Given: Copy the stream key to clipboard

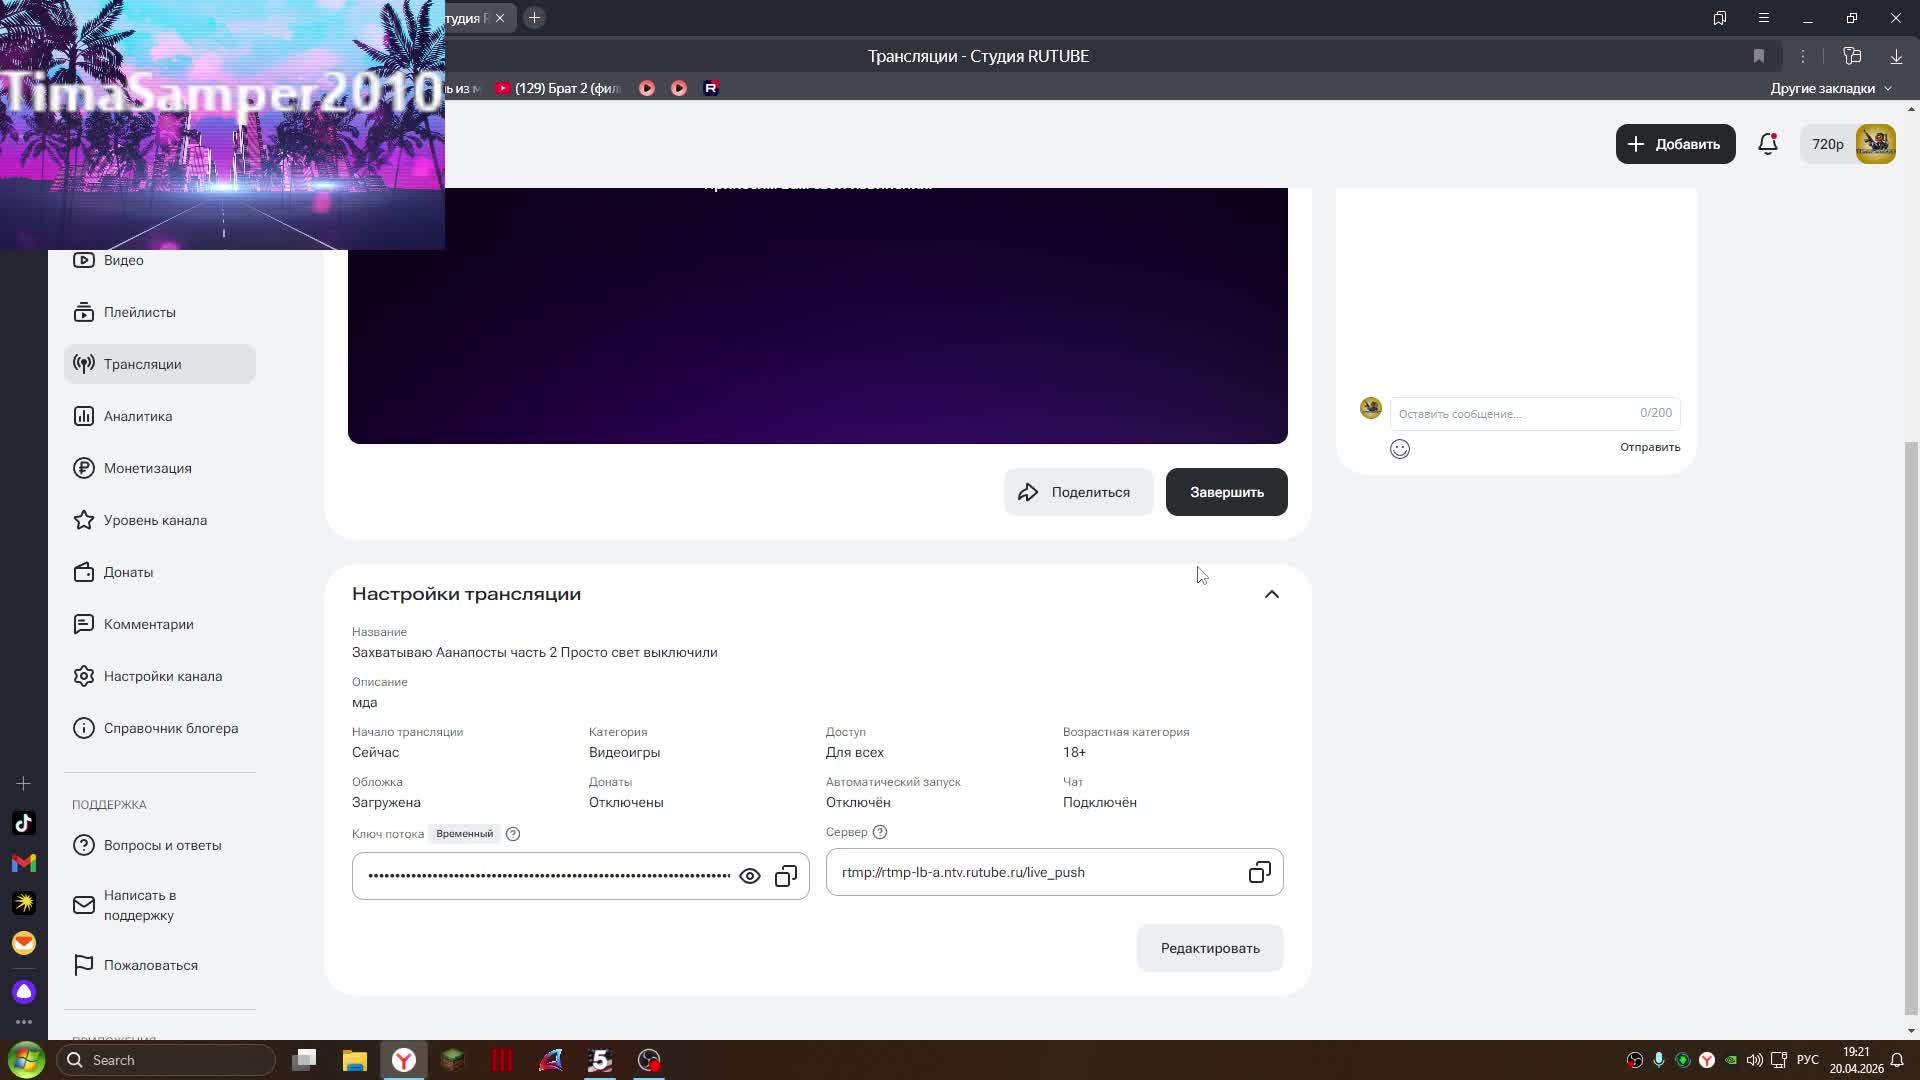Looking at the screenshot, I should (786, 876).
